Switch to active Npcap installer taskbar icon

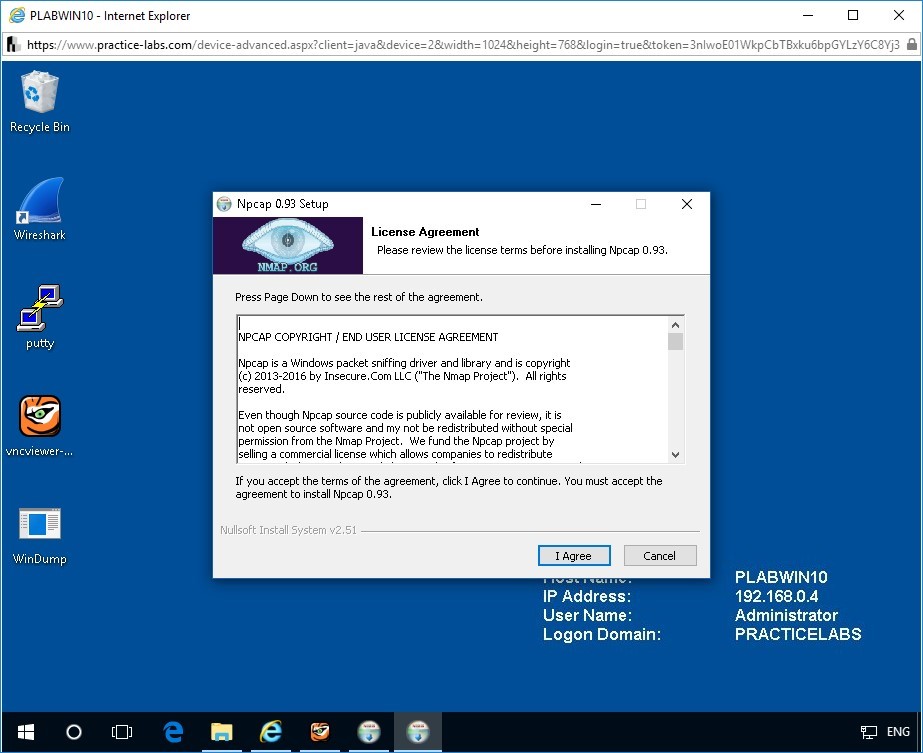click(x=418, y=732)
